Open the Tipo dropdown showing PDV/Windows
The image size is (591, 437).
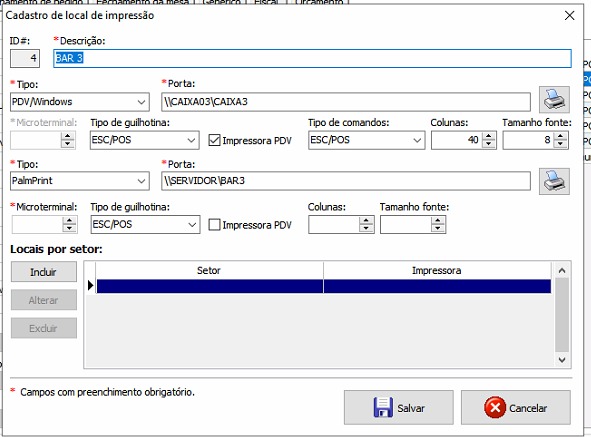tap(141, 102)
